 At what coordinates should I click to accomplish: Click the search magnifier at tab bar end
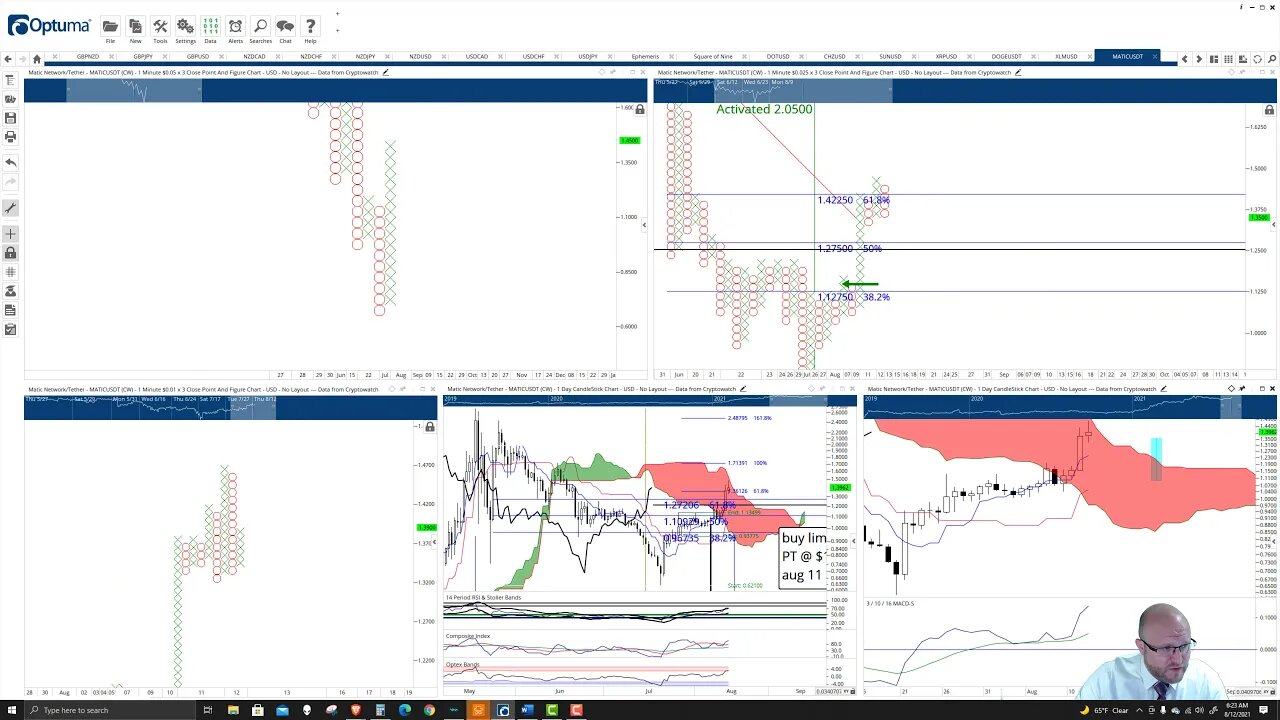[1271, 59]
